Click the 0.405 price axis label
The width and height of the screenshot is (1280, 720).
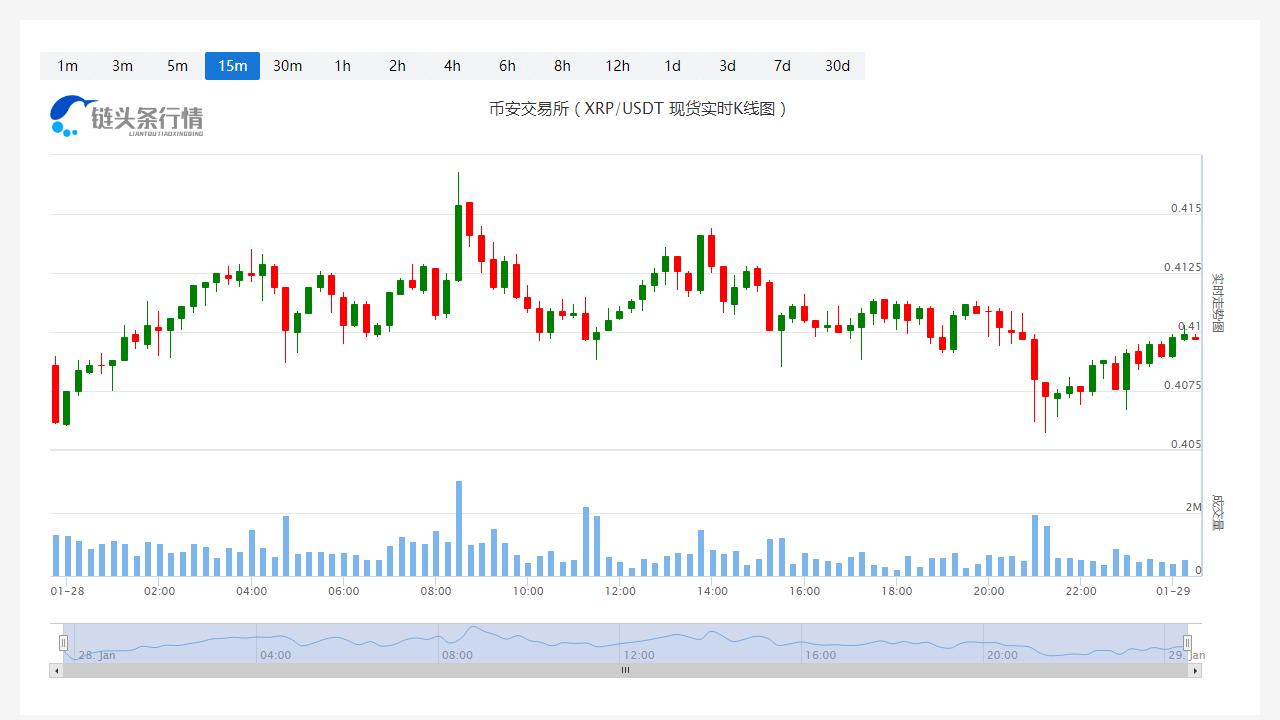(x=1186, y=444)
